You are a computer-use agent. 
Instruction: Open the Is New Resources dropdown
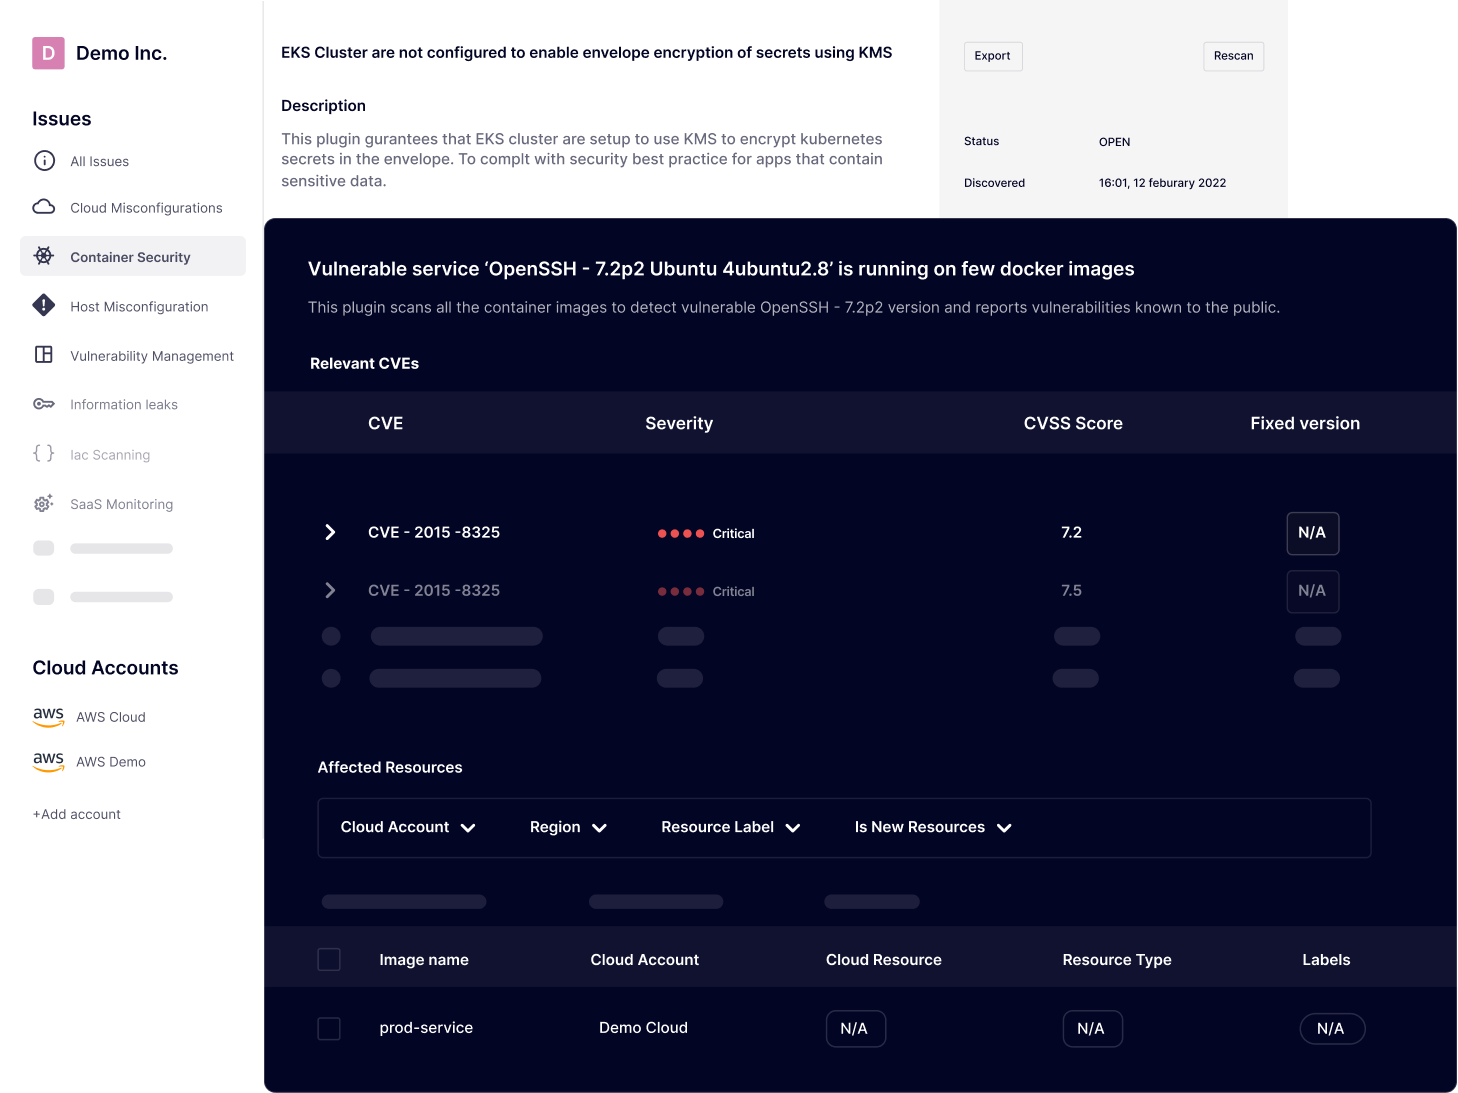[x=933, y=827]
